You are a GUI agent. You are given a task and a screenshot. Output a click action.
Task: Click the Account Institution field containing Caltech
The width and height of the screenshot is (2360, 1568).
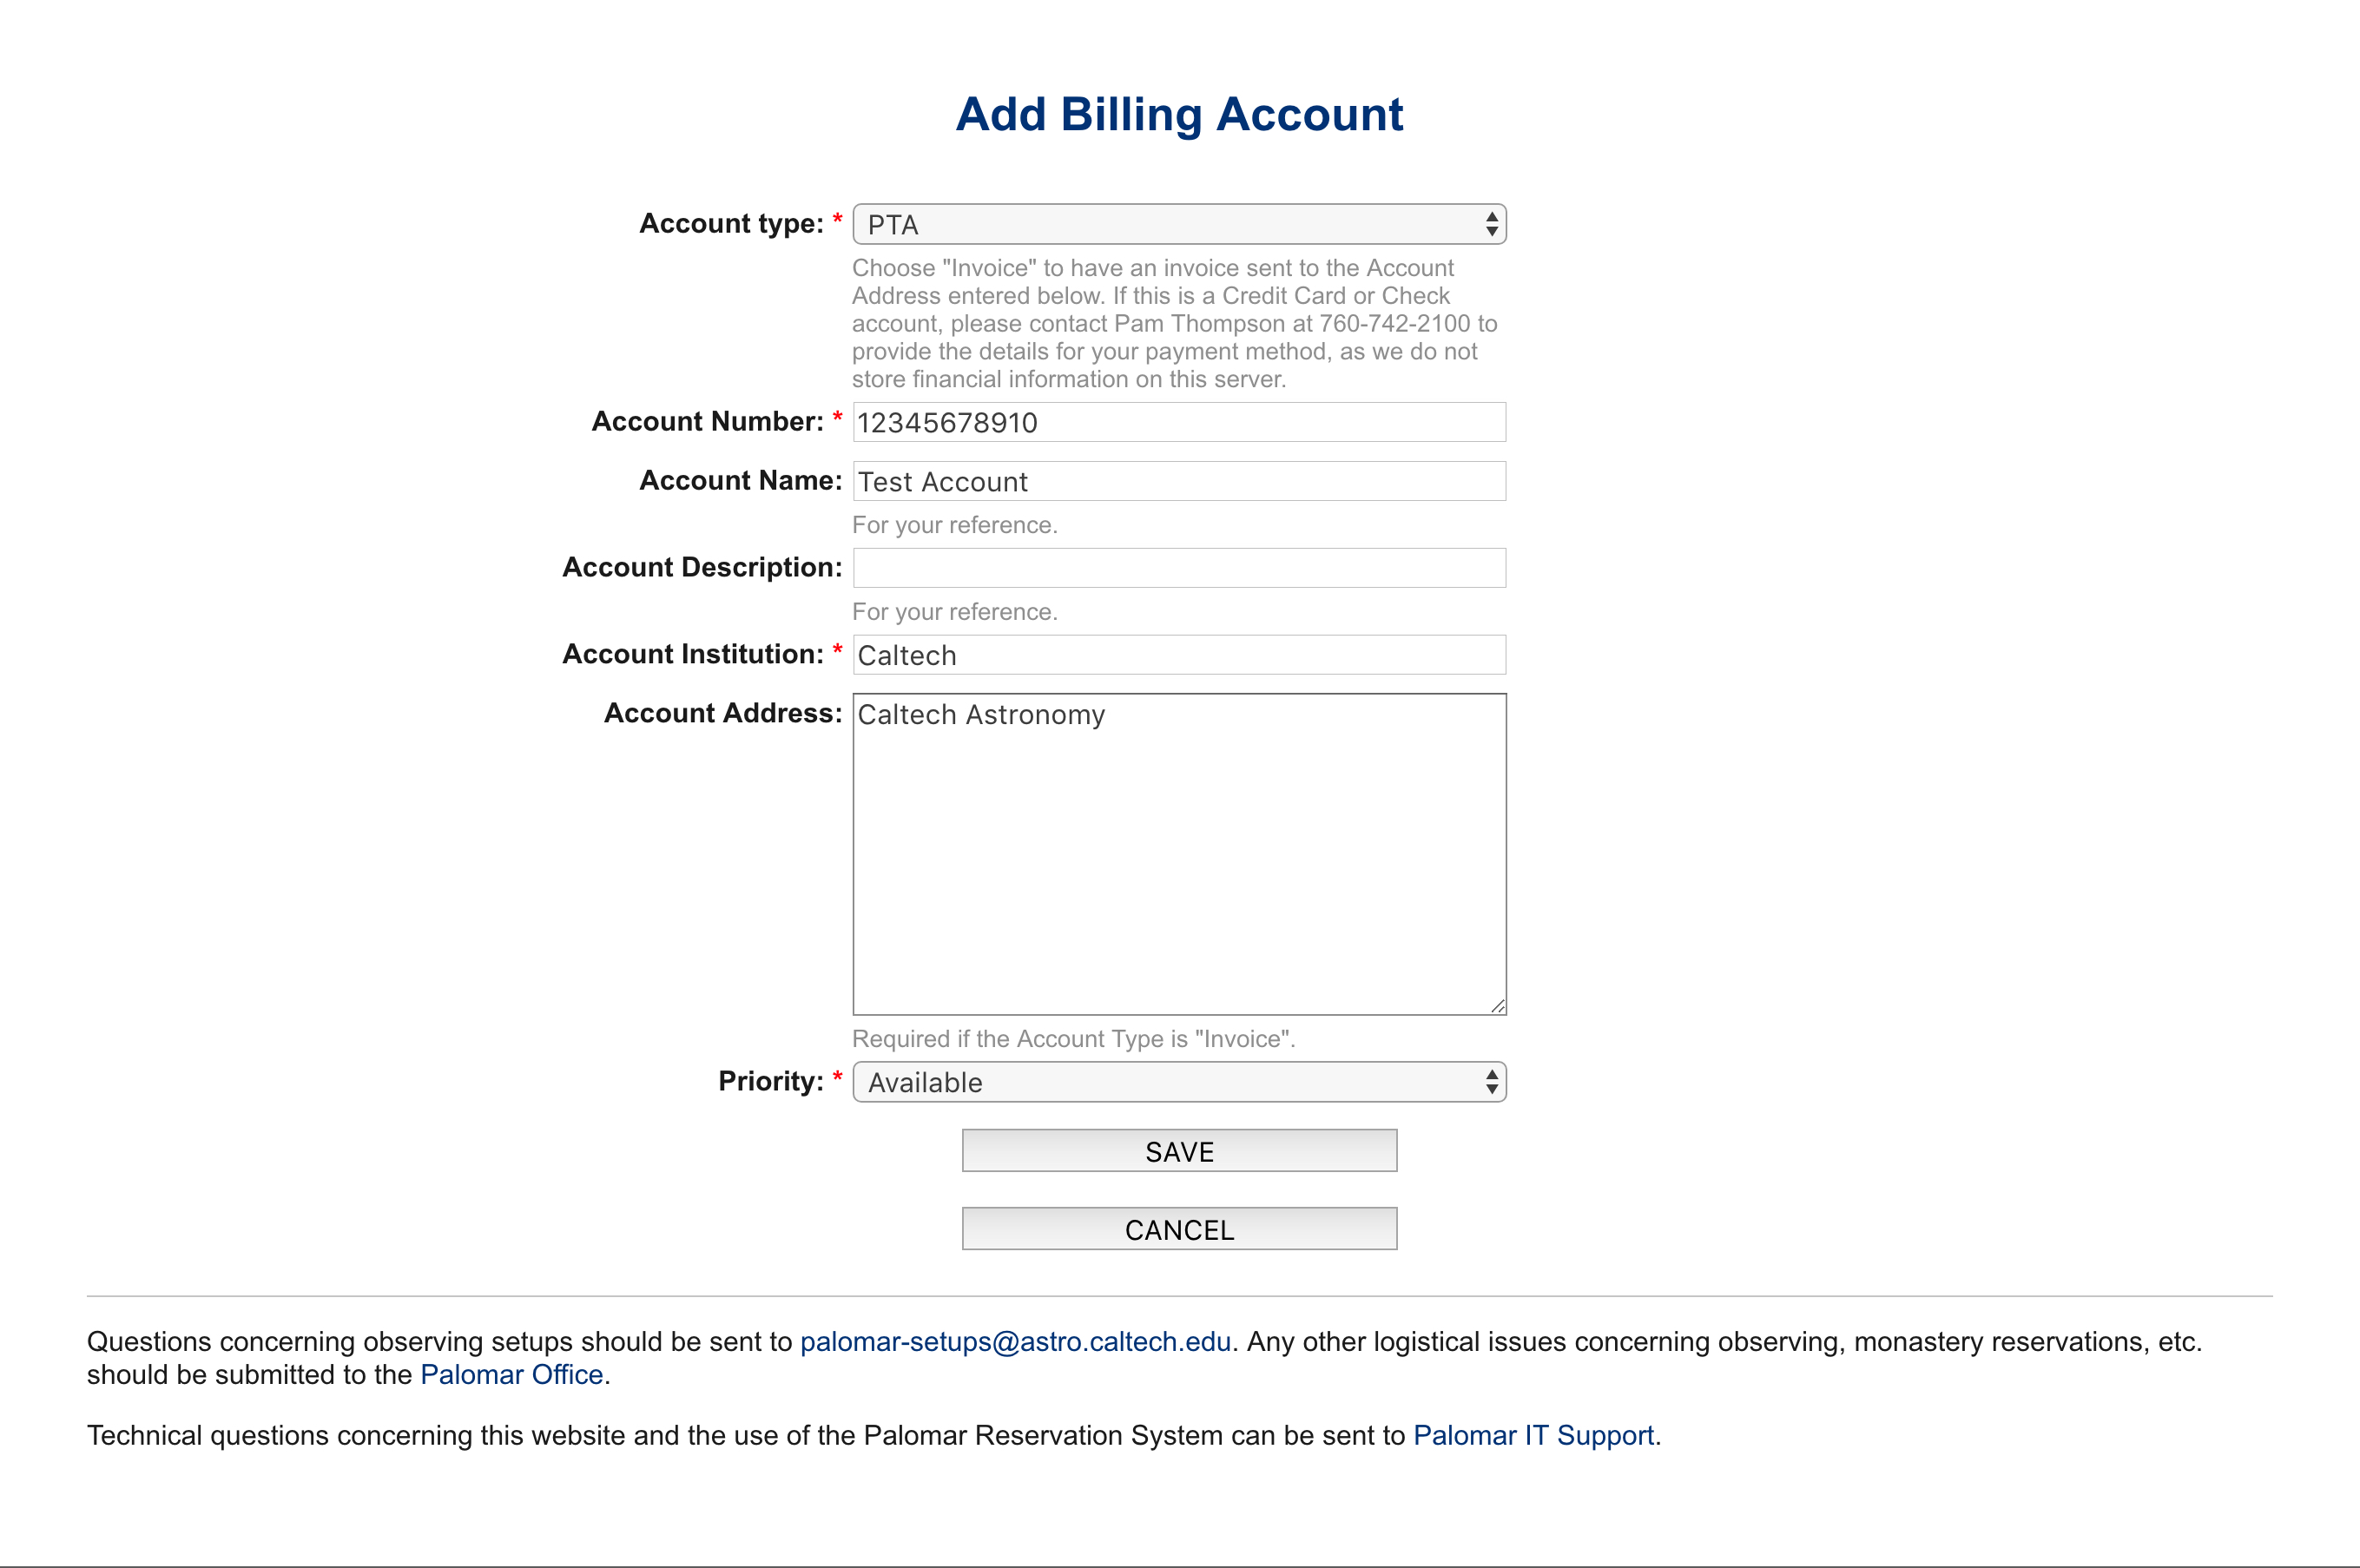point(1178,655)
